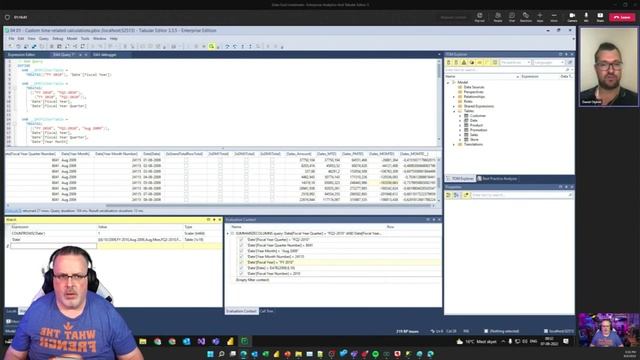This screenshot has height=360, width=640.
Task: Click the Properties panel search field
Action: [522, 195]
